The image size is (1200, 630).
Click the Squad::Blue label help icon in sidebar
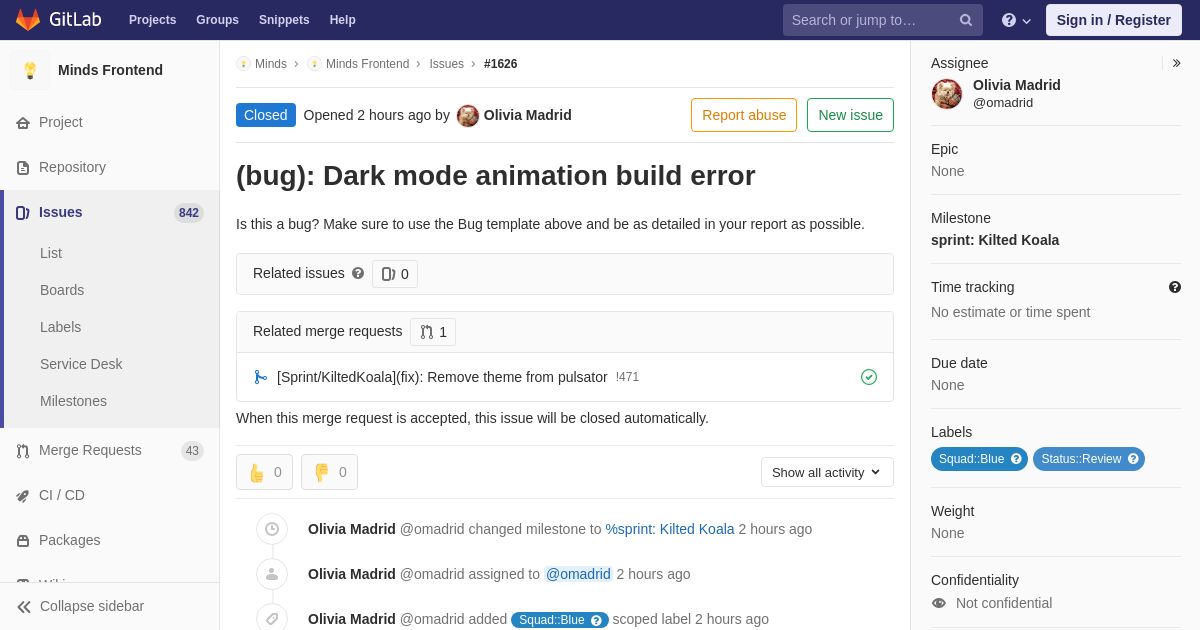tap(1016, 459)
